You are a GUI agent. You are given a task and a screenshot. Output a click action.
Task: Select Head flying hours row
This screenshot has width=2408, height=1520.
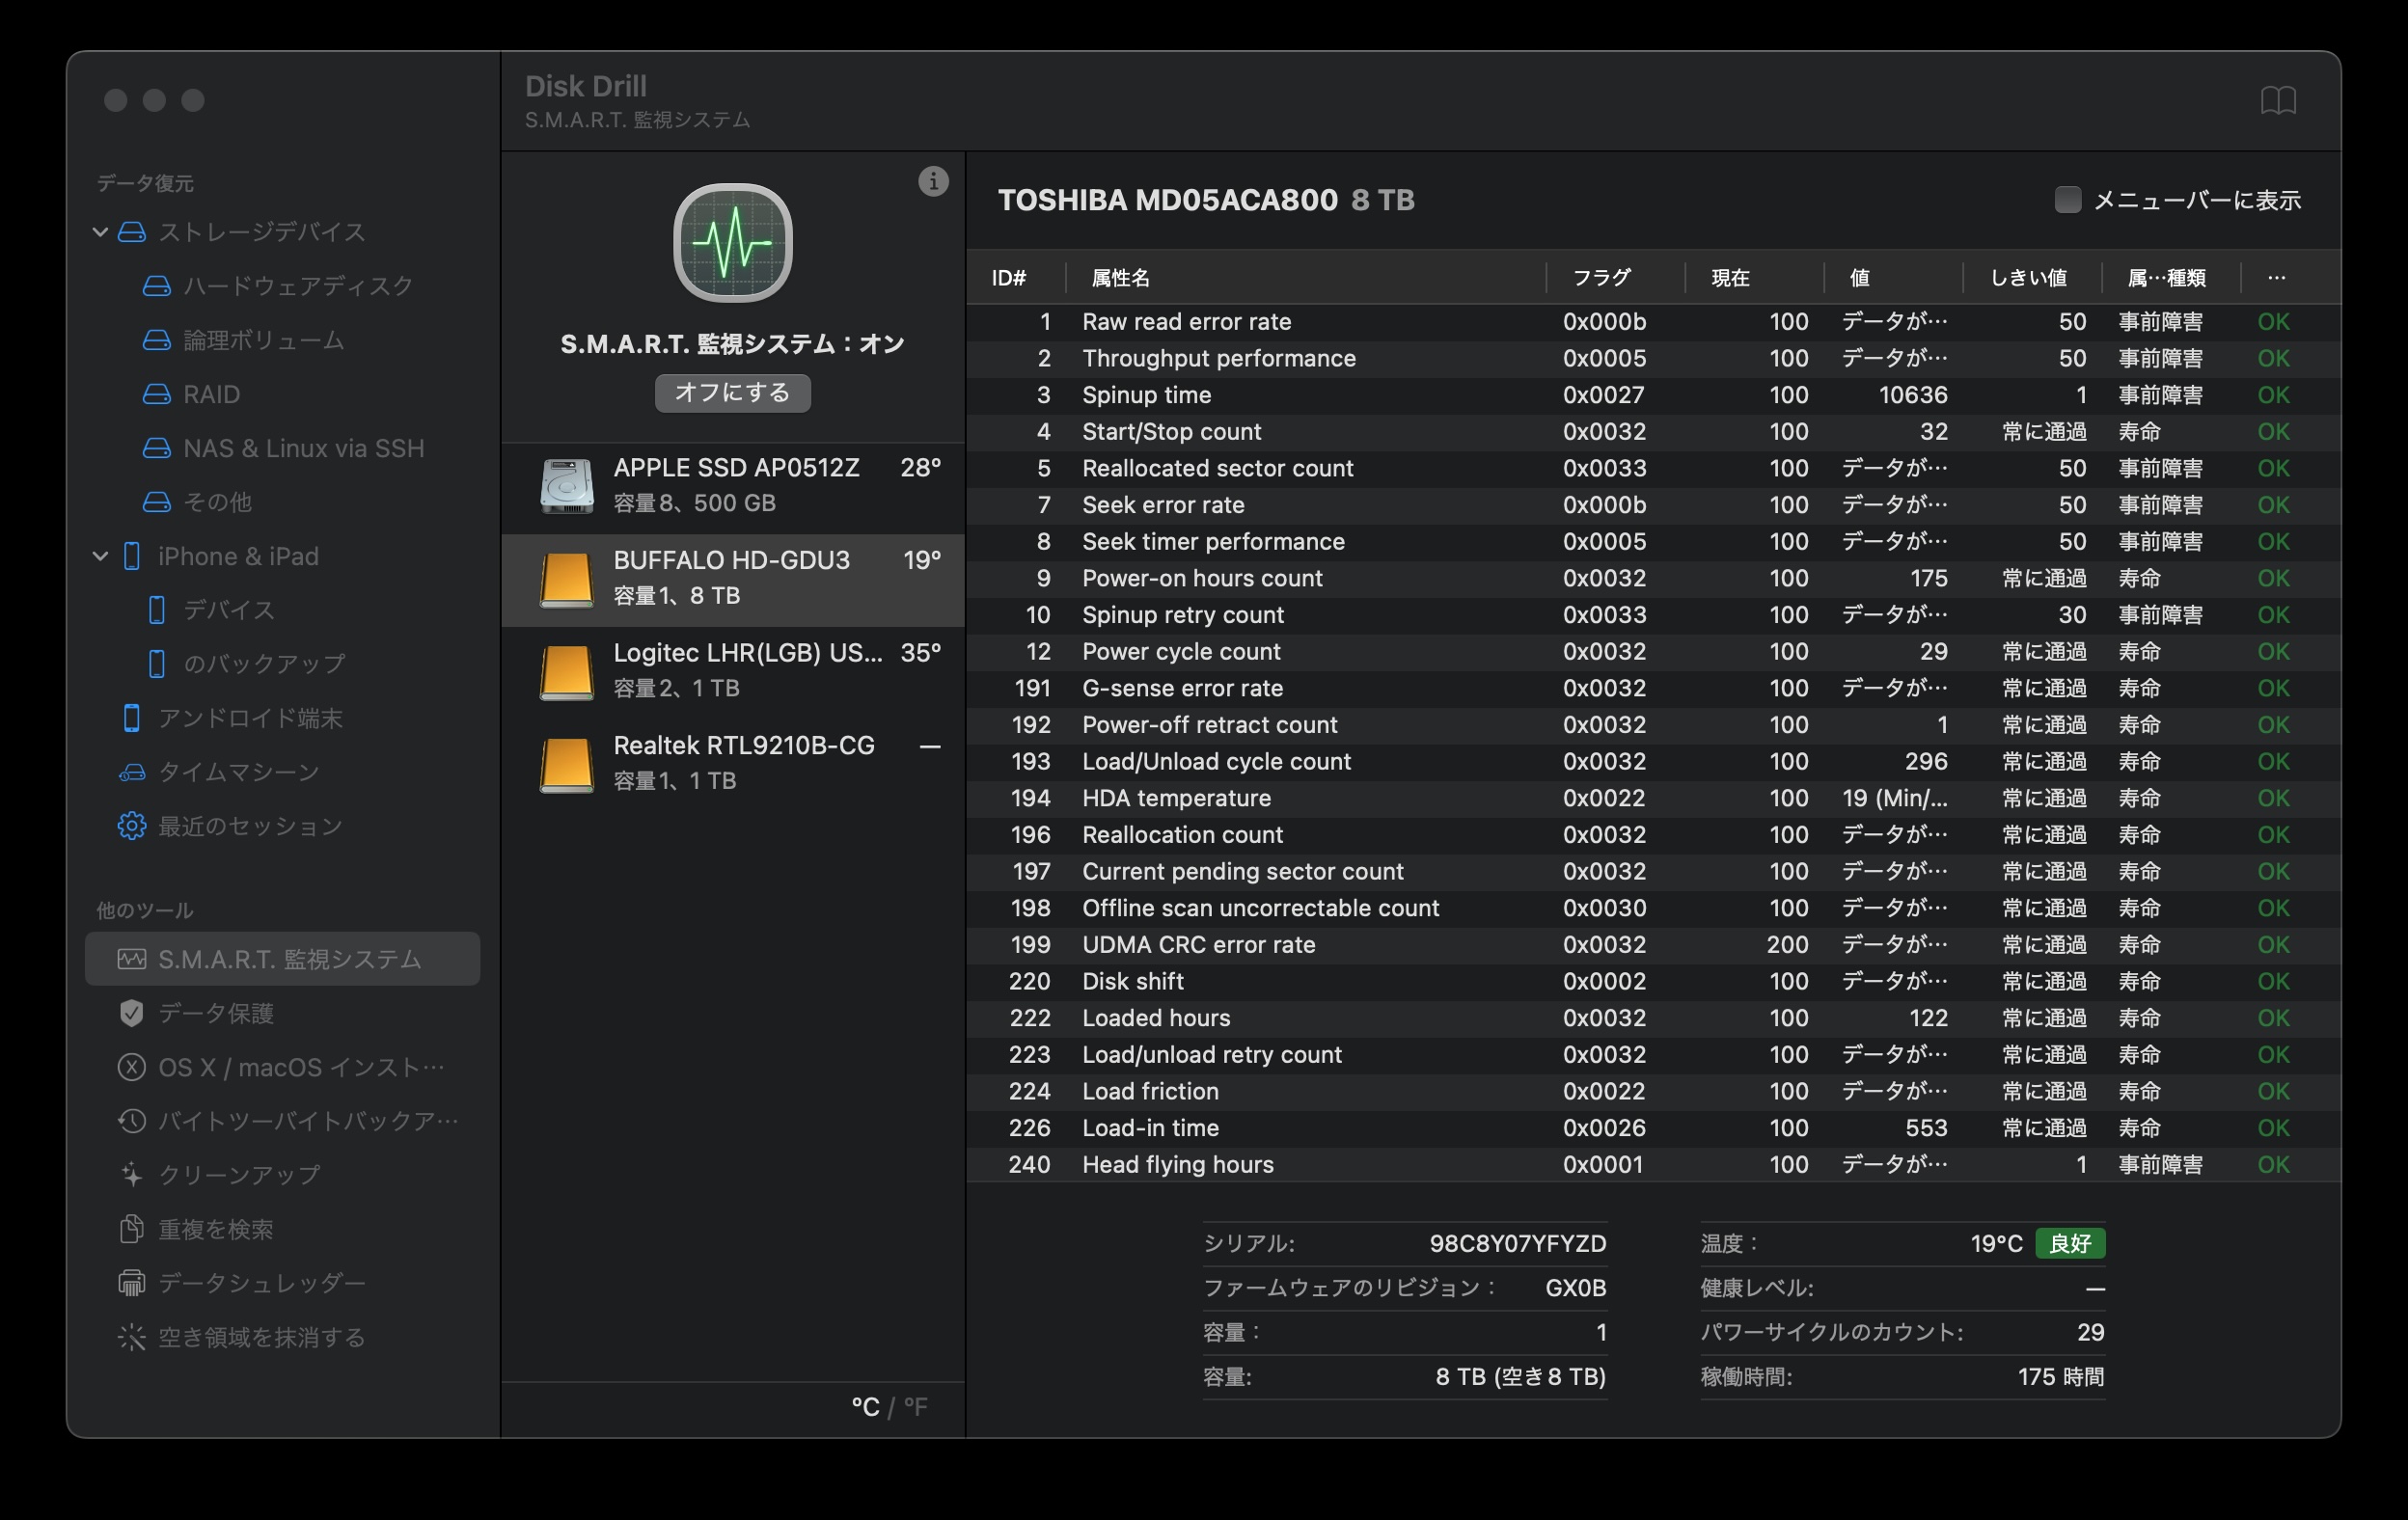click(1653, 1165)
